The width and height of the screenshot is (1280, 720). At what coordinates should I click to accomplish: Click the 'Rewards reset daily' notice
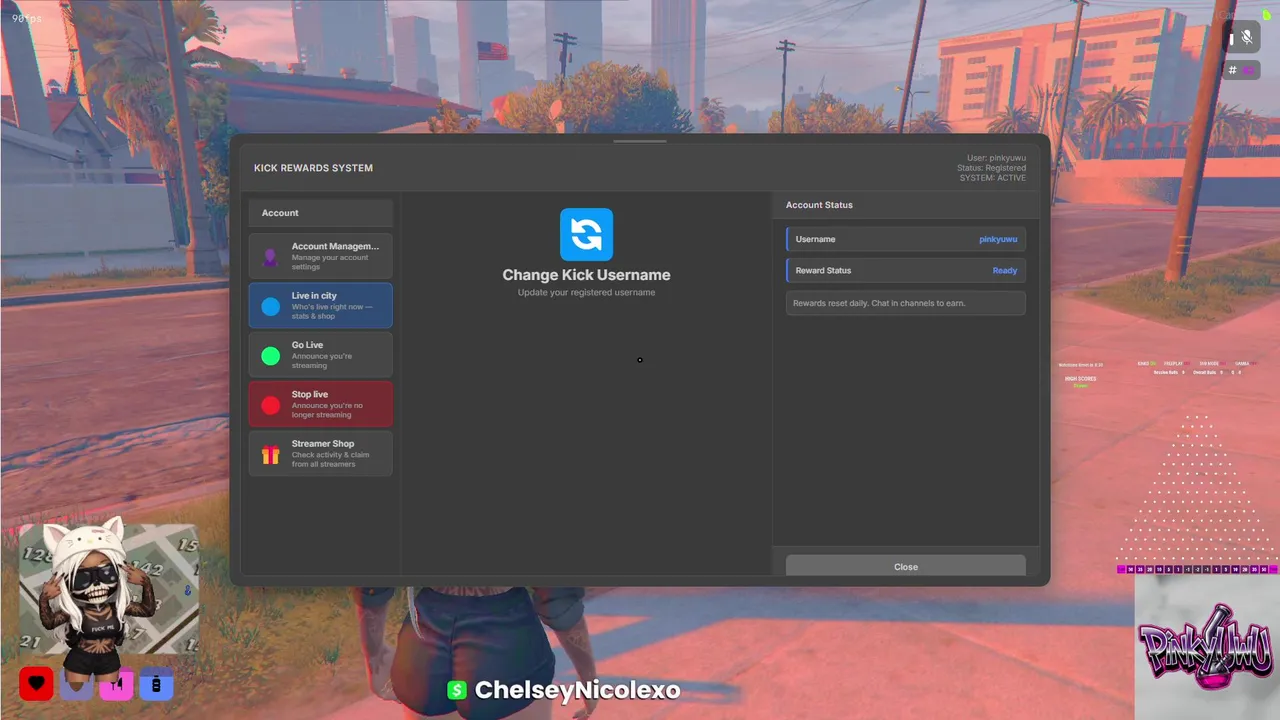(906, 303)
